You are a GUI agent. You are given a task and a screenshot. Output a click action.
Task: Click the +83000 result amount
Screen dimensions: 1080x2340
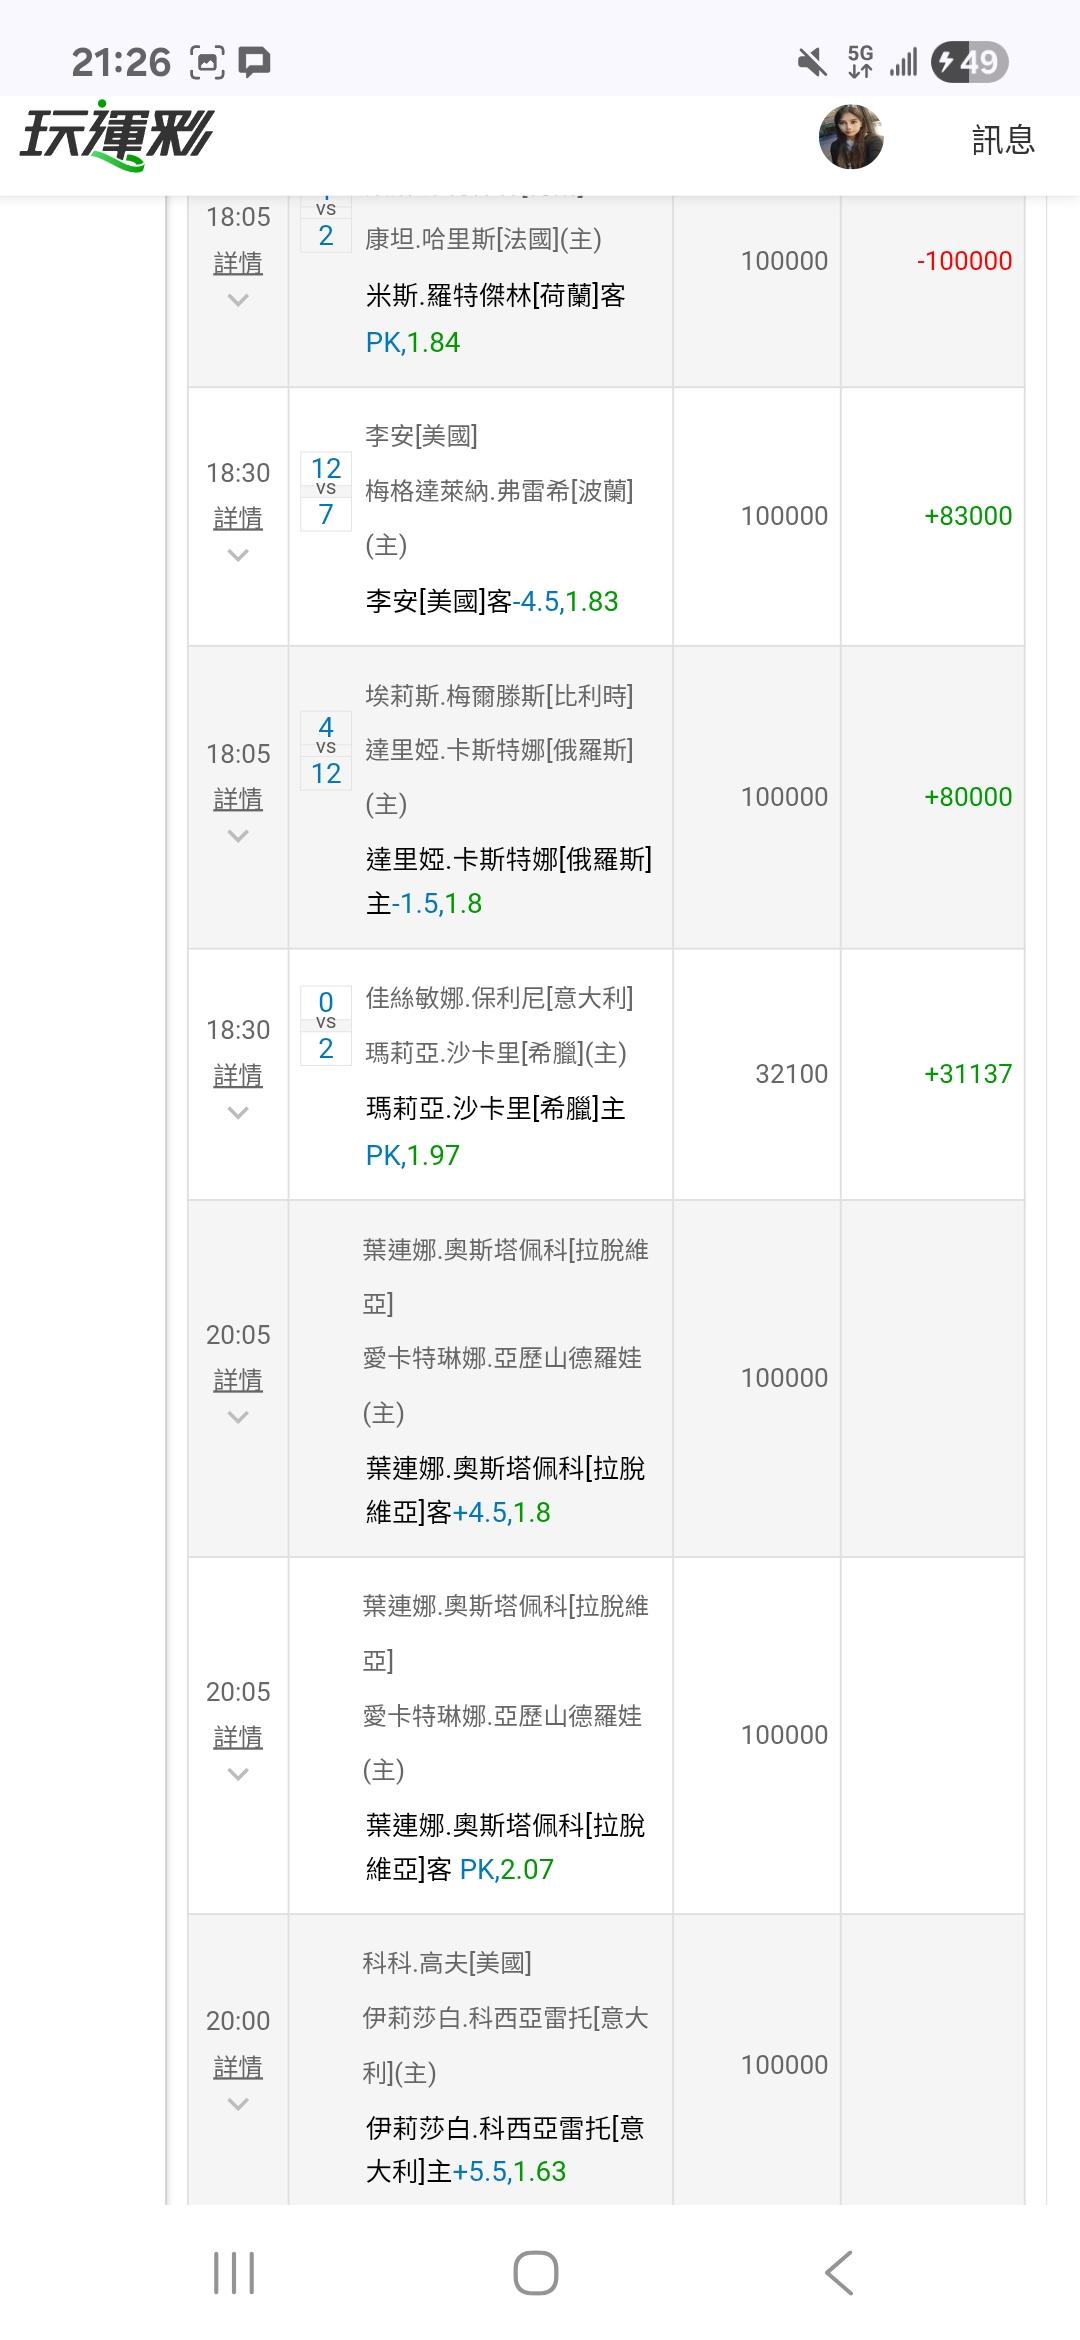click(967, 516)
